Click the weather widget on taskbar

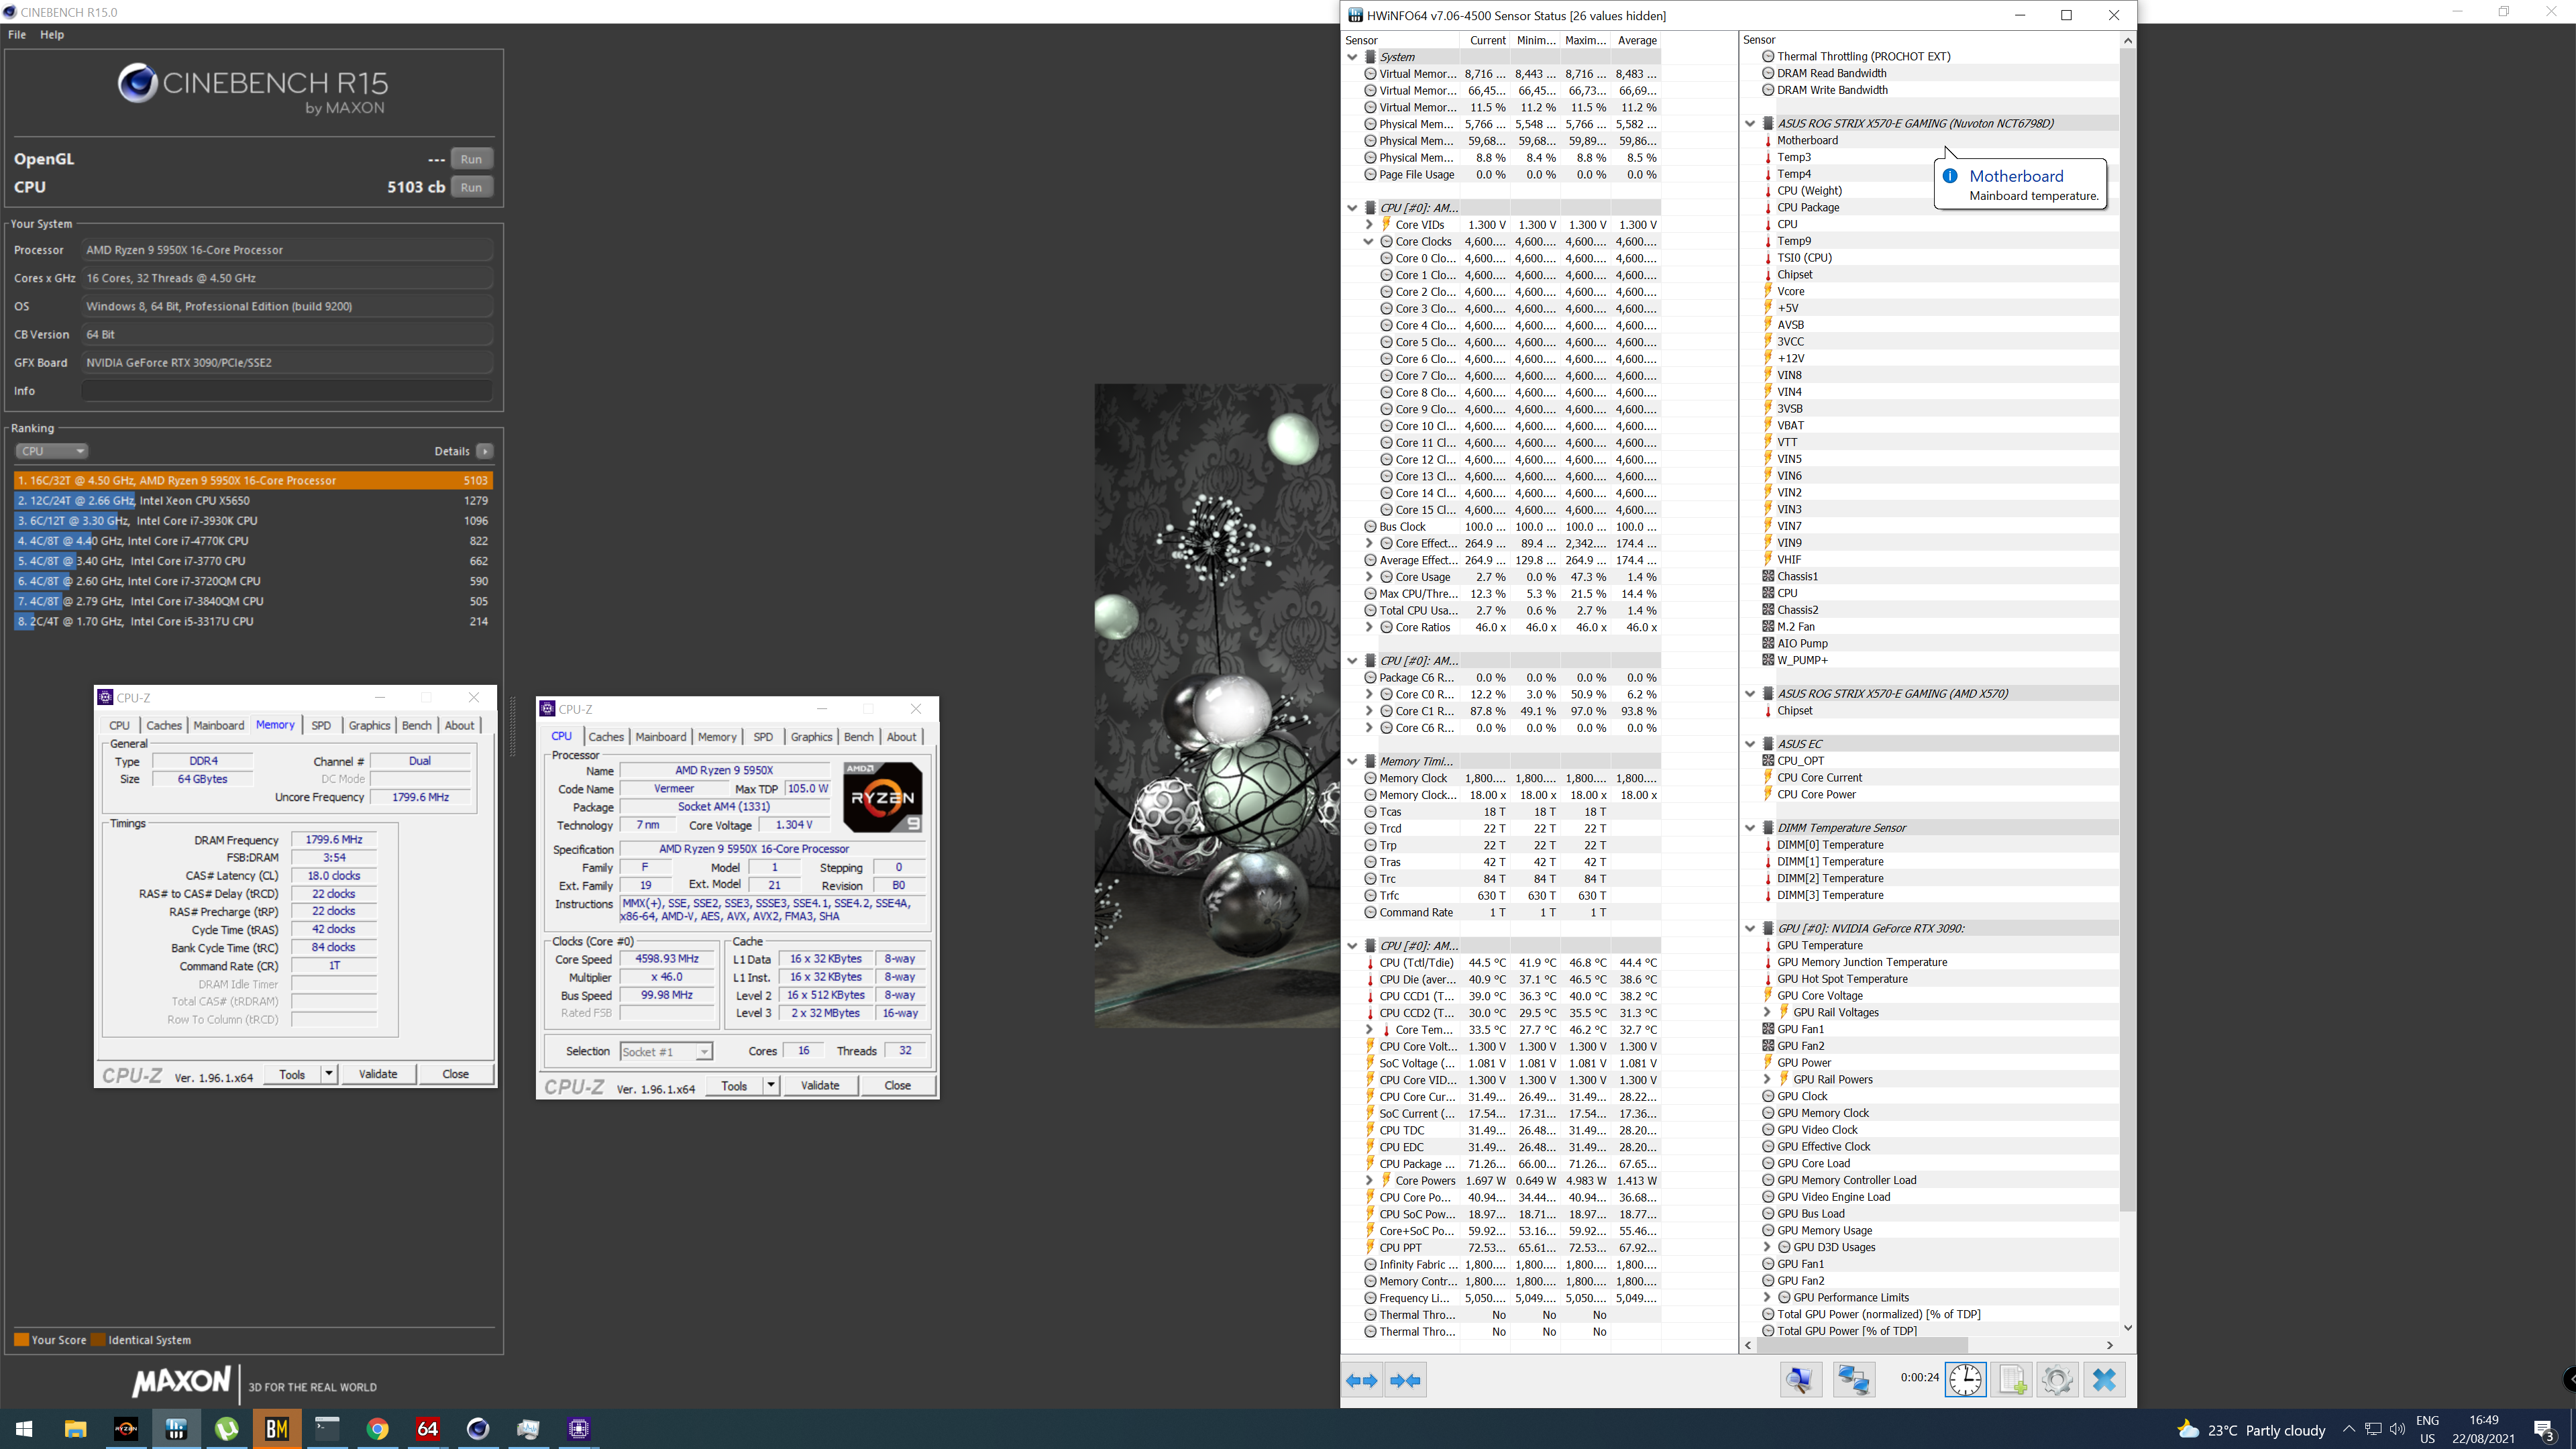2251,1430
